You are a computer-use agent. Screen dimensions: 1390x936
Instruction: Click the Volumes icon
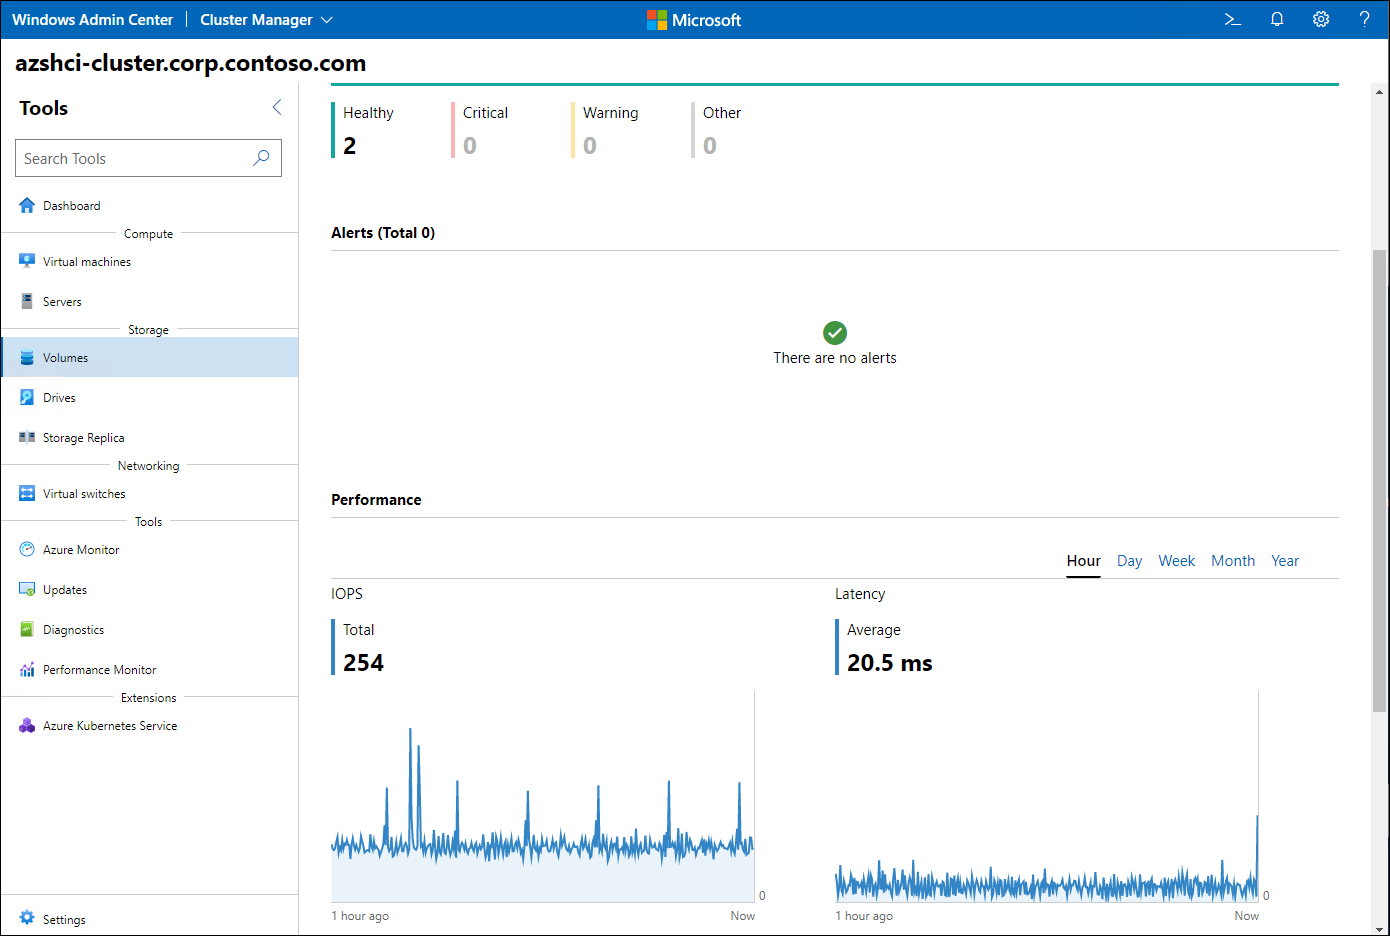[x=27, y=357]
